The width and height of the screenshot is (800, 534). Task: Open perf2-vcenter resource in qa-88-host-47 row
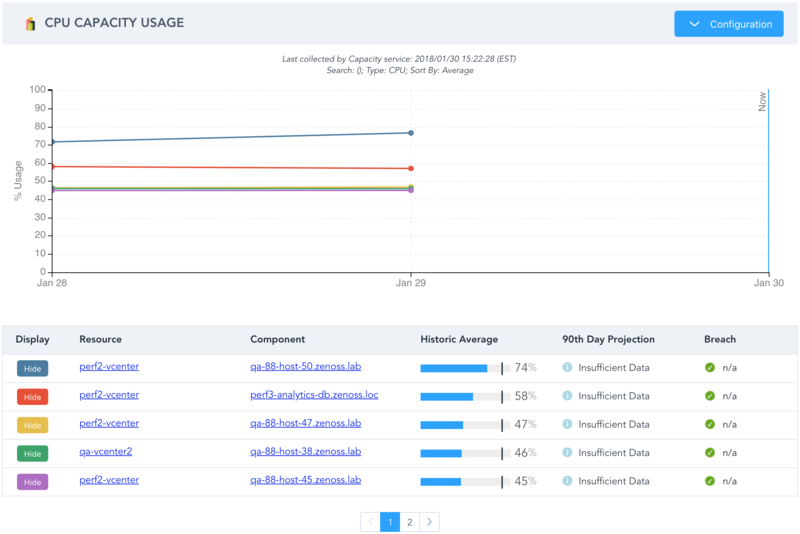(x=109, y=423)
